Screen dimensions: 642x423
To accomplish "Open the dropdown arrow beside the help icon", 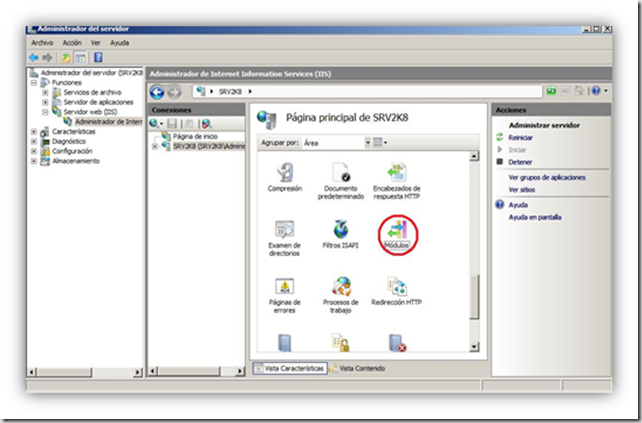I will pyautogui.click(x=606, y=90).
